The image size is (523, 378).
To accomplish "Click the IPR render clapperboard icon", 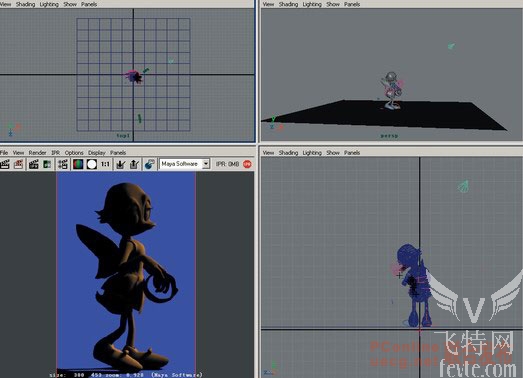I will (x=33, y=164).
